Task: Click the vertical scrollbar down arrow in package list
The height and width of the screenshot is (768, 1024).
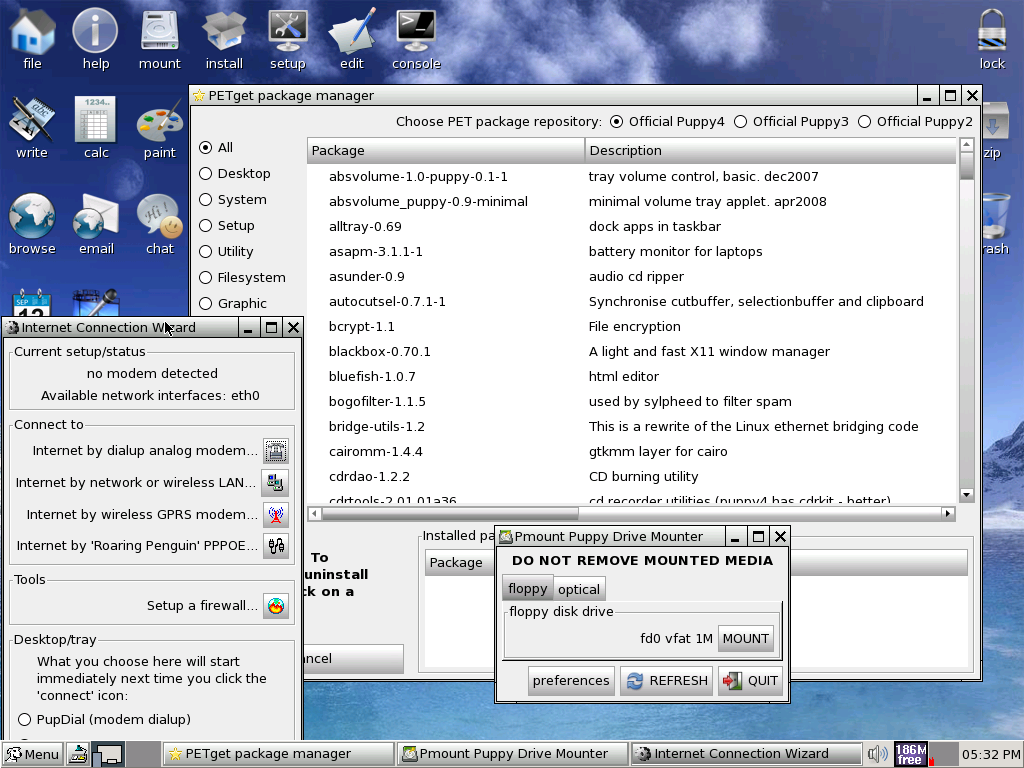Action: click(x=967, y=495)
